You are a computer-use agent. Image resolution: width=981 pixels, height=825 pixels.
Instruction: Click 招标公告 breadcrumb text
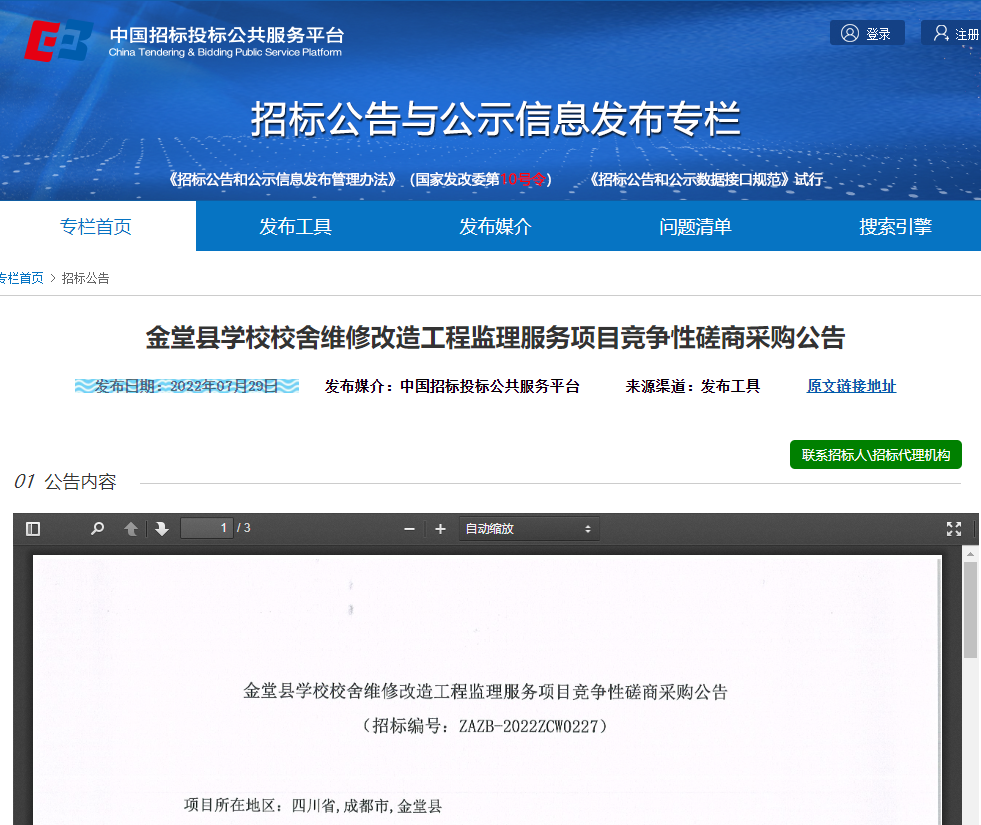pyautogui.click(x=86, y=278)
